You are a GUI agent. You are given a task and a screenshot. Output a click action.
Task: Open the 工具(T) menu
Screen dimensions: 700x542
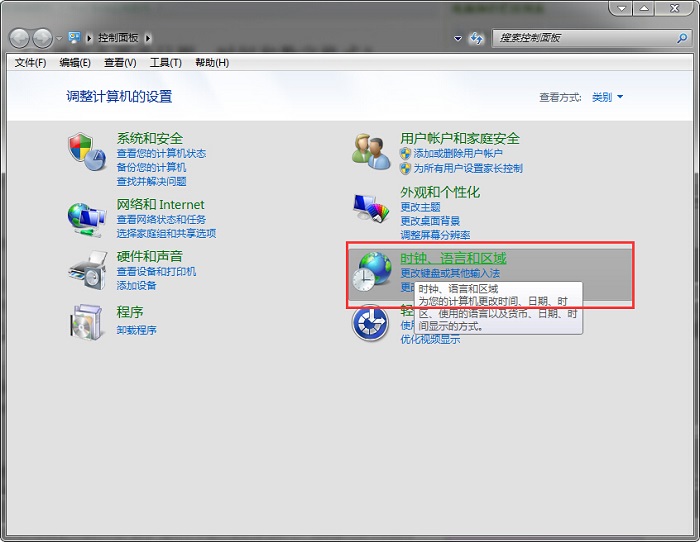165,62
